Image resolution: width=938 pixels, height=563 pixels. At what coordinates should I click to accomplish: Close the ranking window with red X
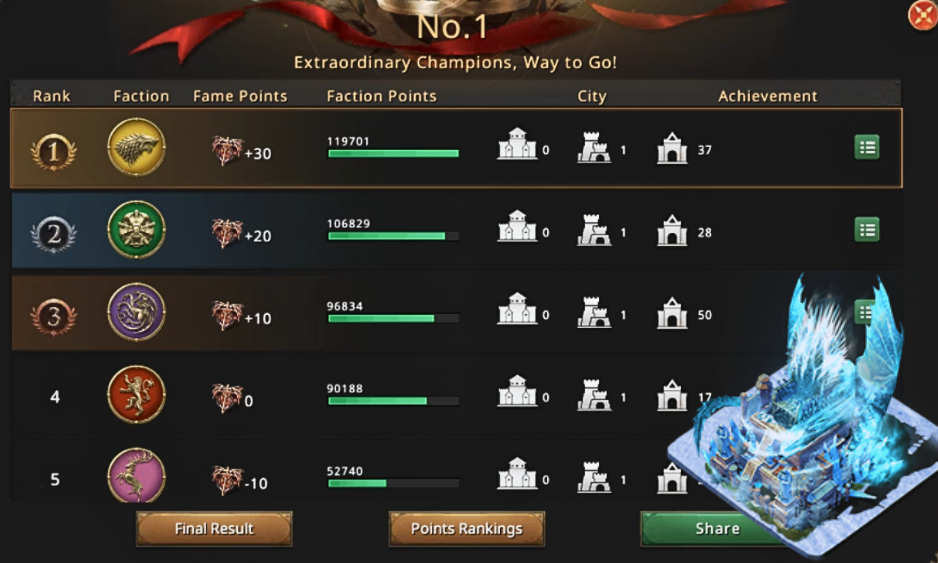922,15
